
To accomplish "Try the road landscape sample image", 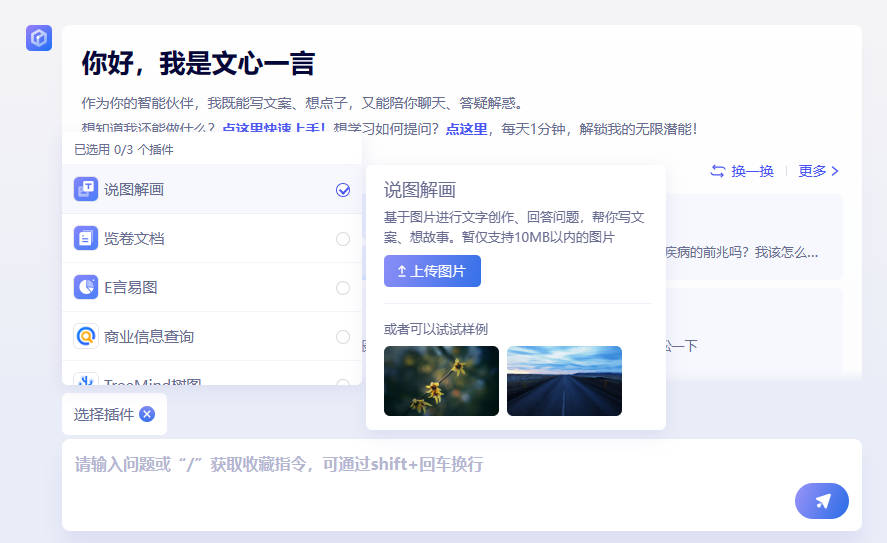I will tap(564, 381).
